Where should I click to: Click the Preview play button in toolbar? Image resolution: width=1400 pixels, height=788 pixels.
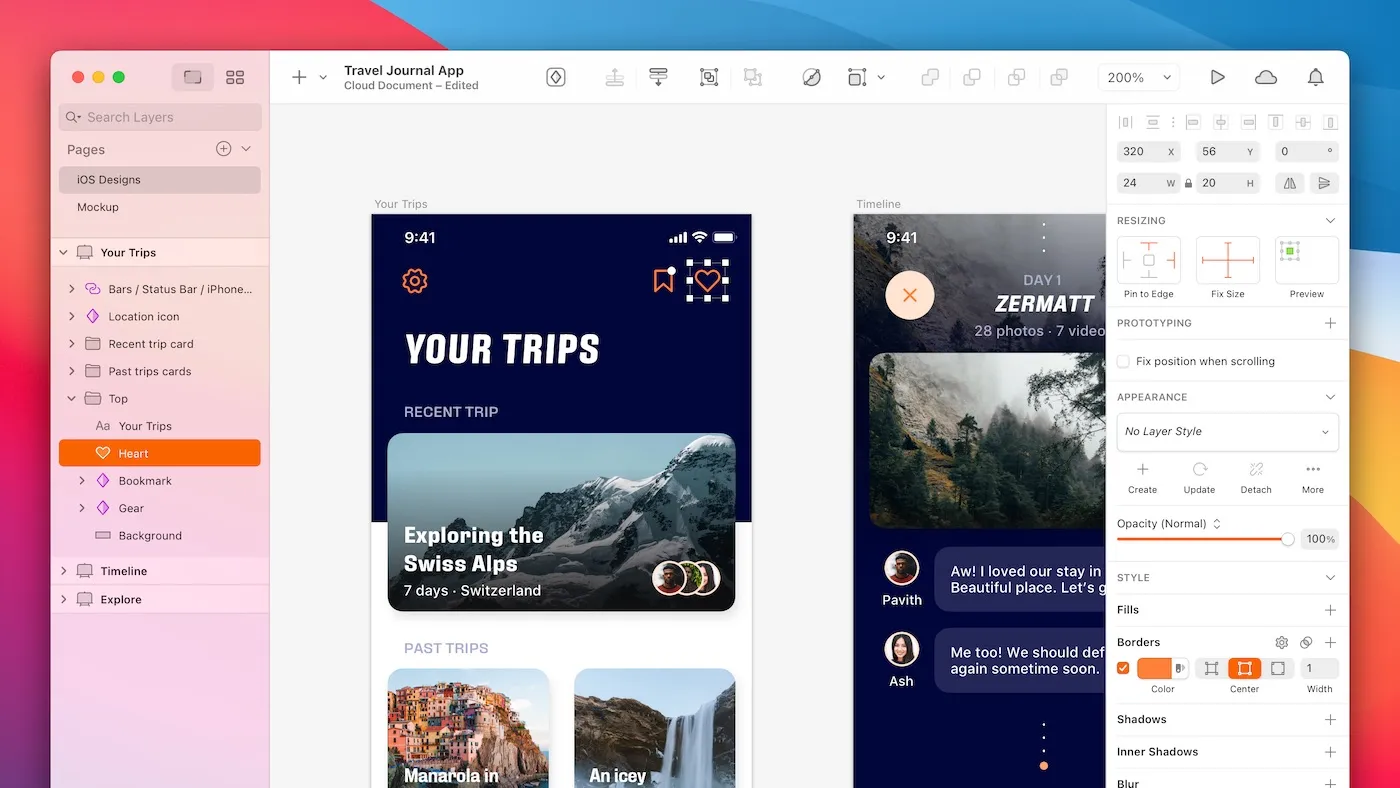click(1217, 77)
